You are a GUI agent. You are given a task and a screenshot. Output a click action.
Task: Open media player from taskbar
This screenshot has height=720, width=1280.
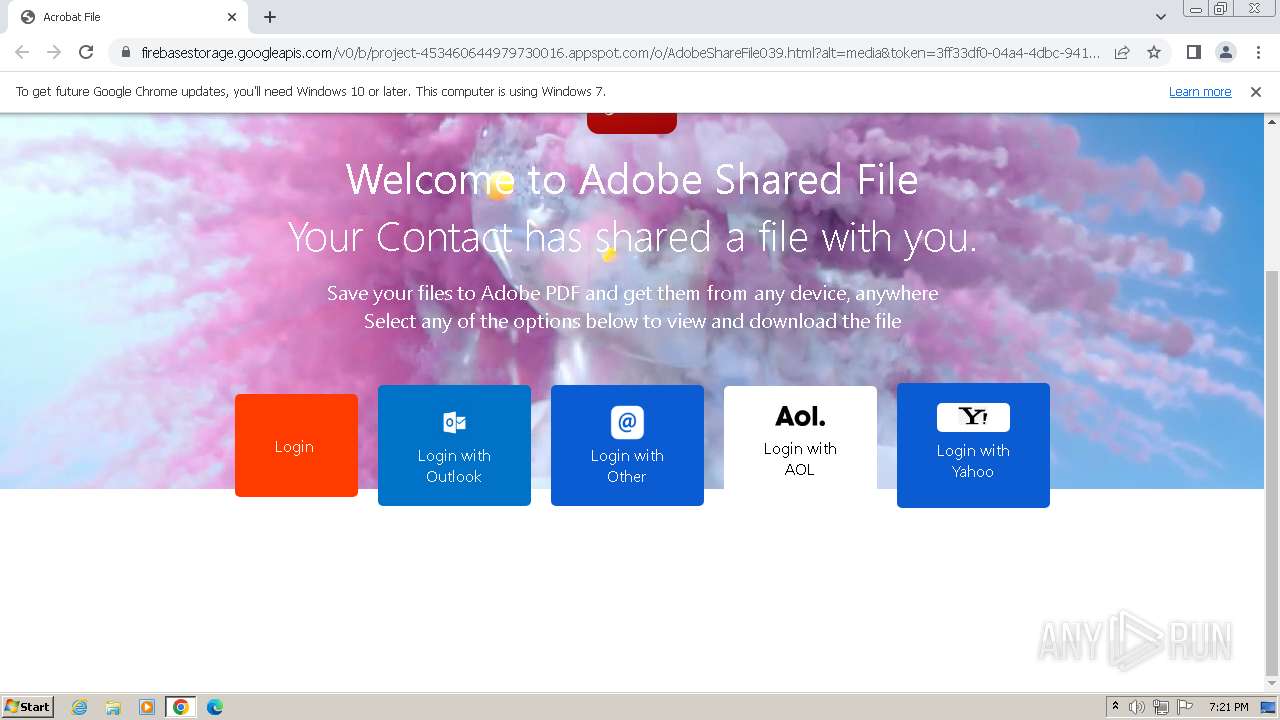click(147, 707)
